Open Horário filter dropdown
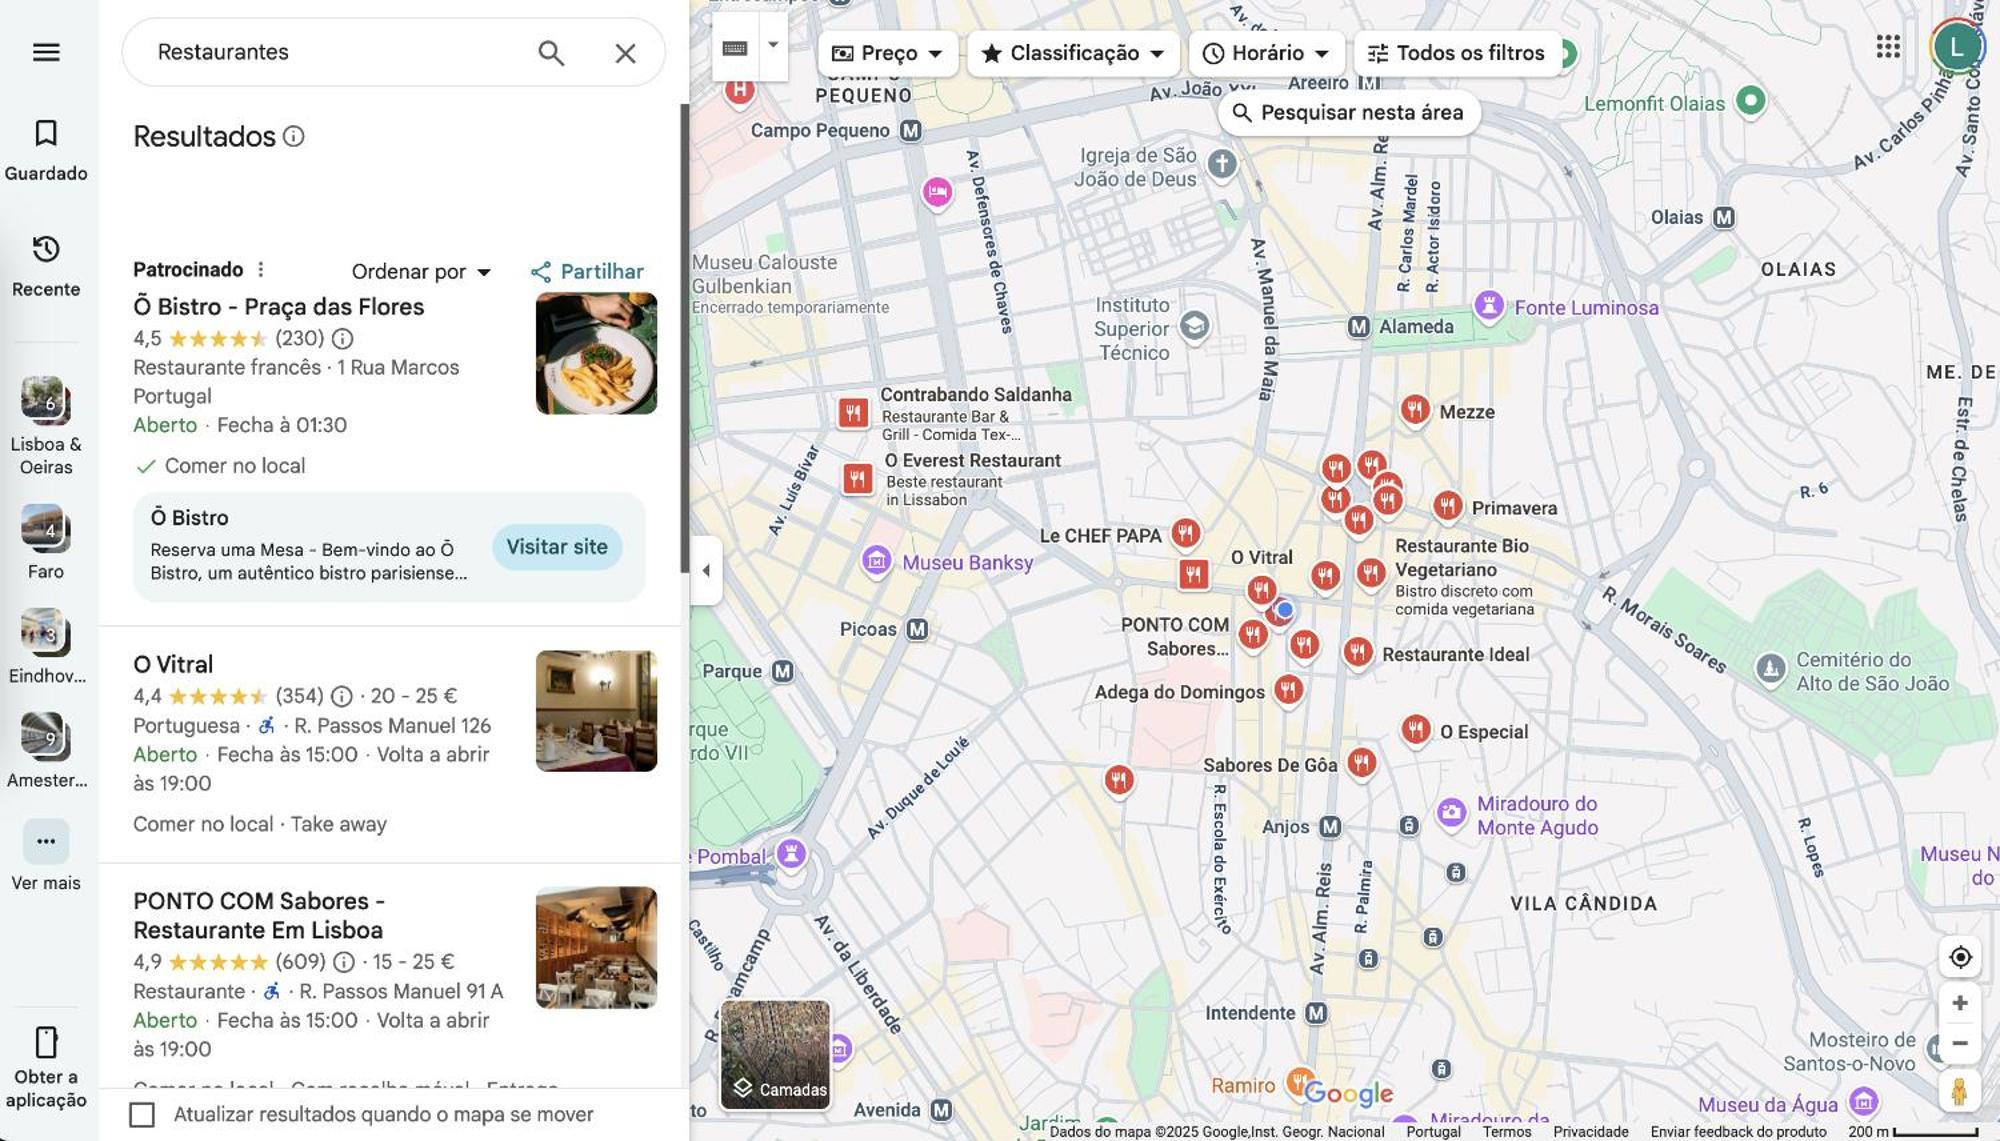The width and height of the screenshot is (2000, 1141). coord(1266,53)
